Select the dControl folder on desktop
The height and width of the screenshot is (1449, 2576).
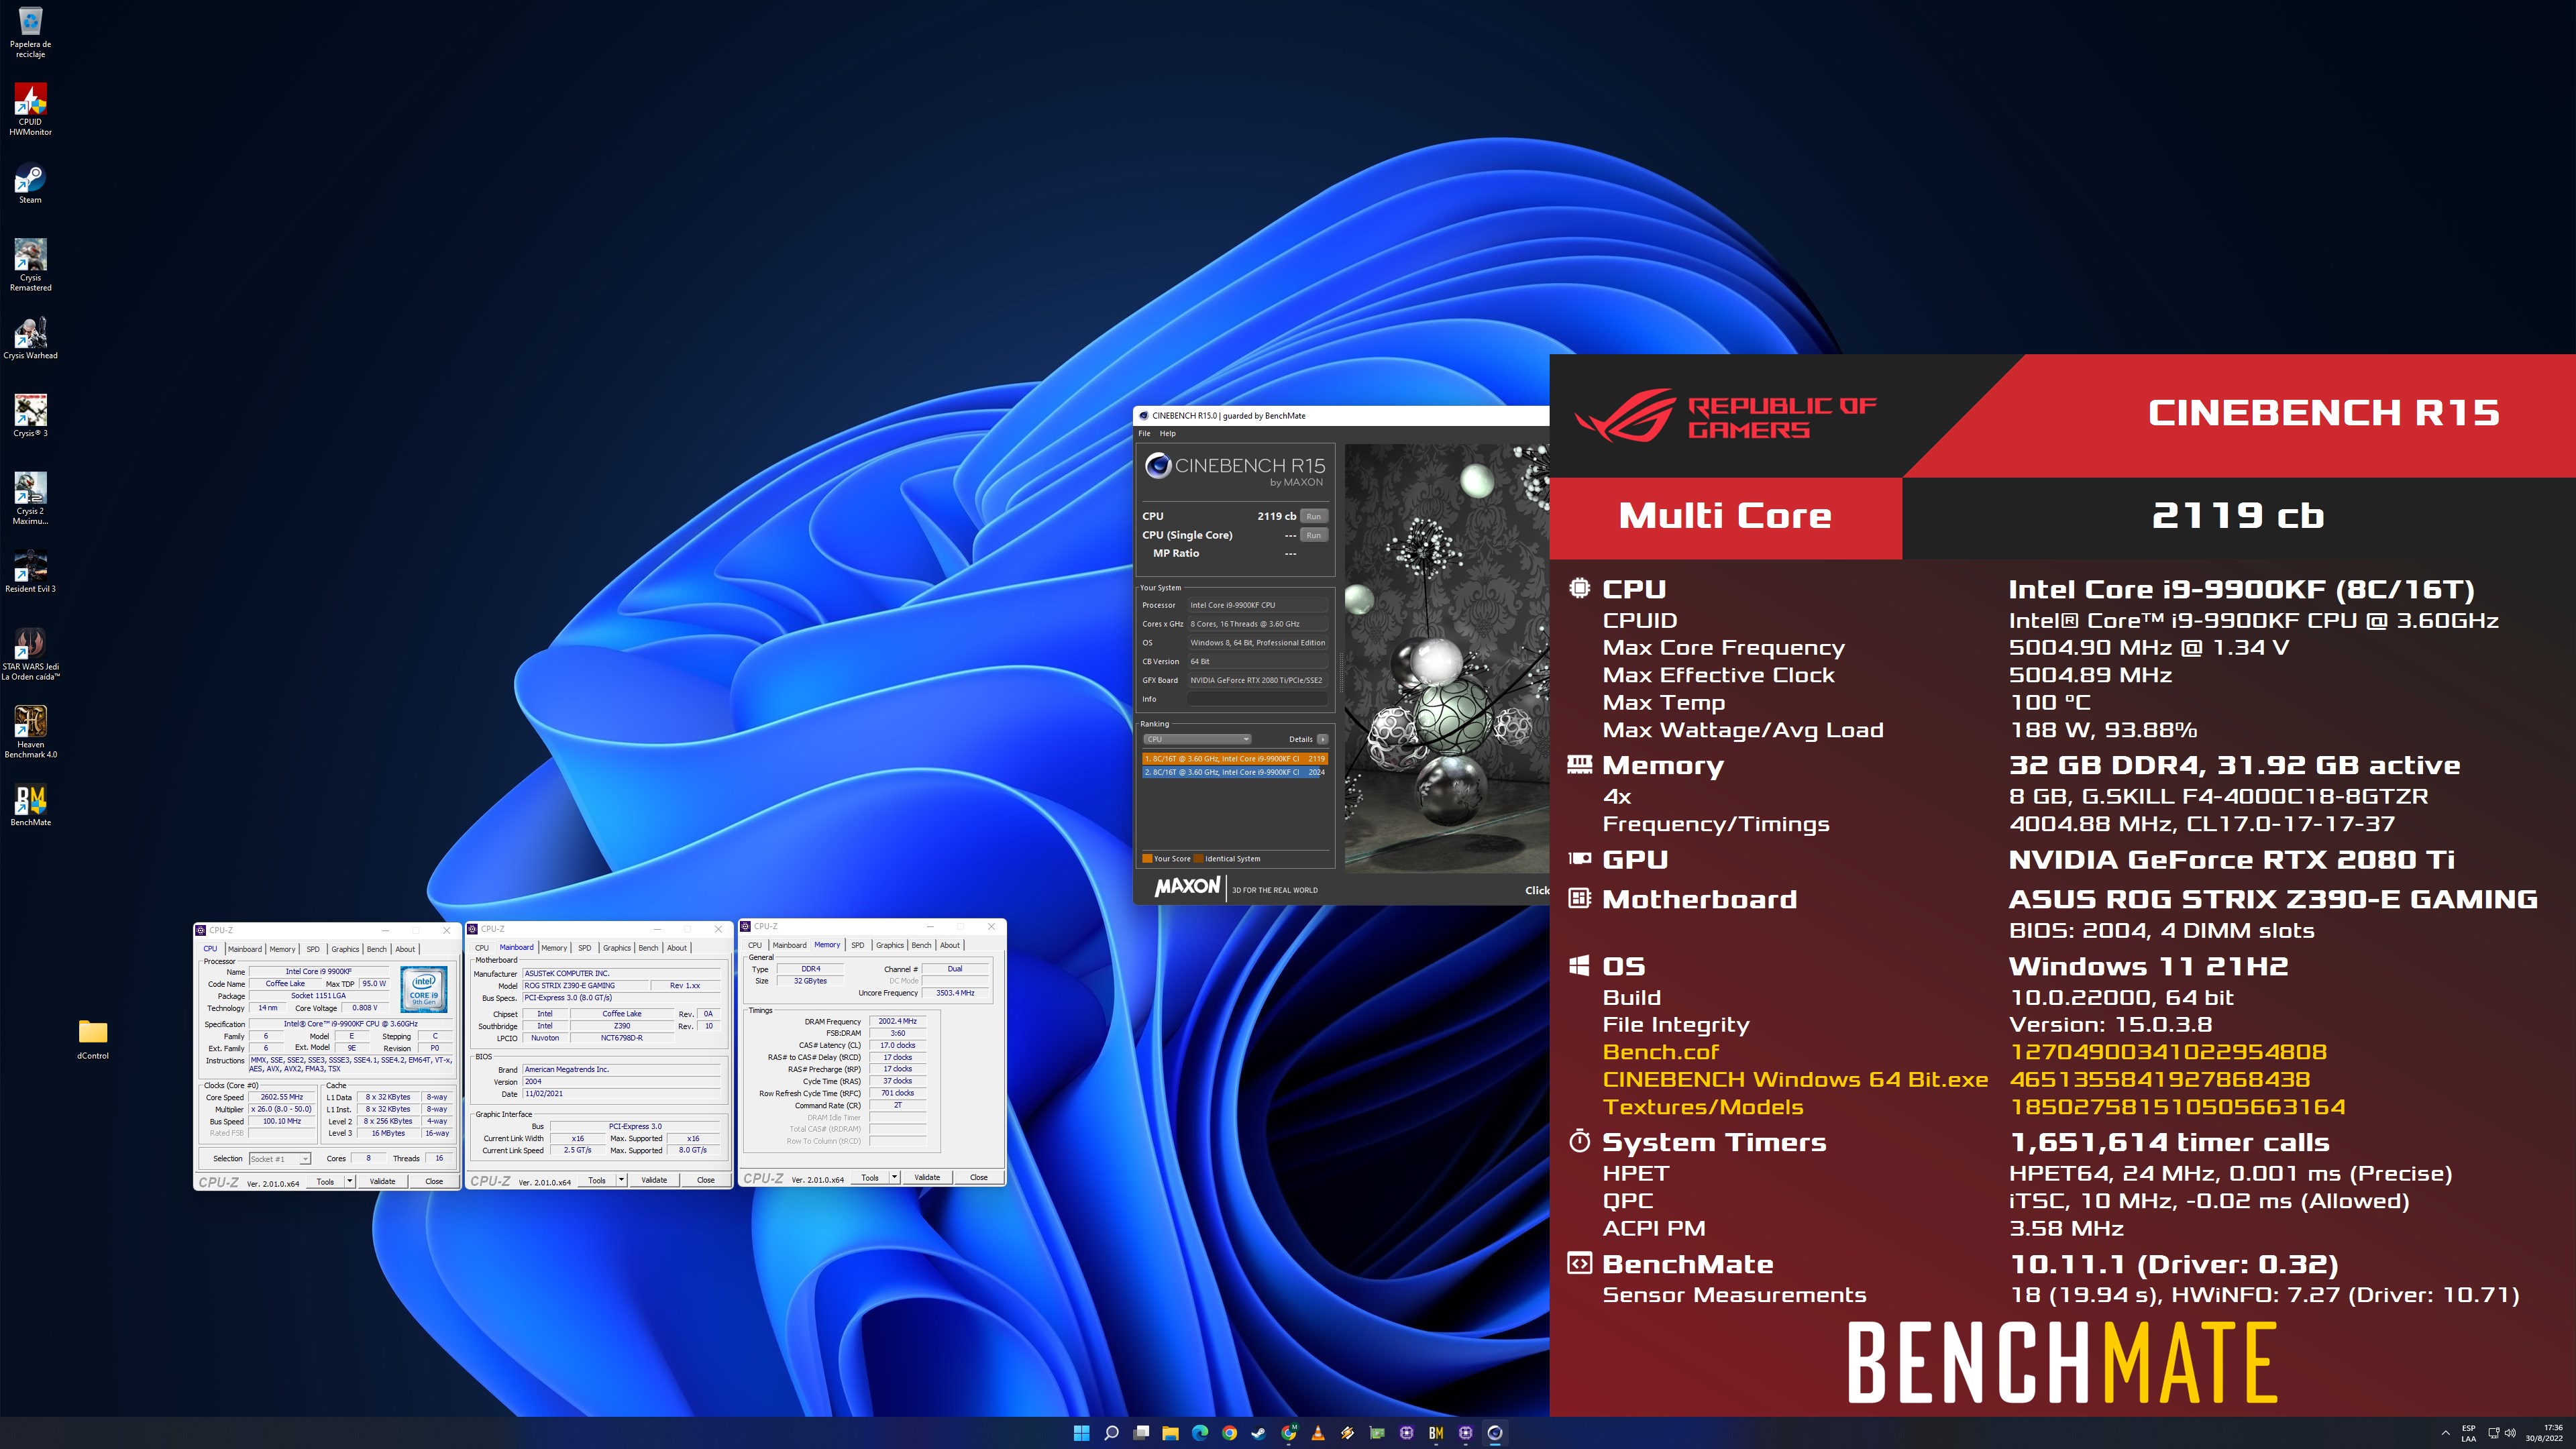coord(93,1039)
